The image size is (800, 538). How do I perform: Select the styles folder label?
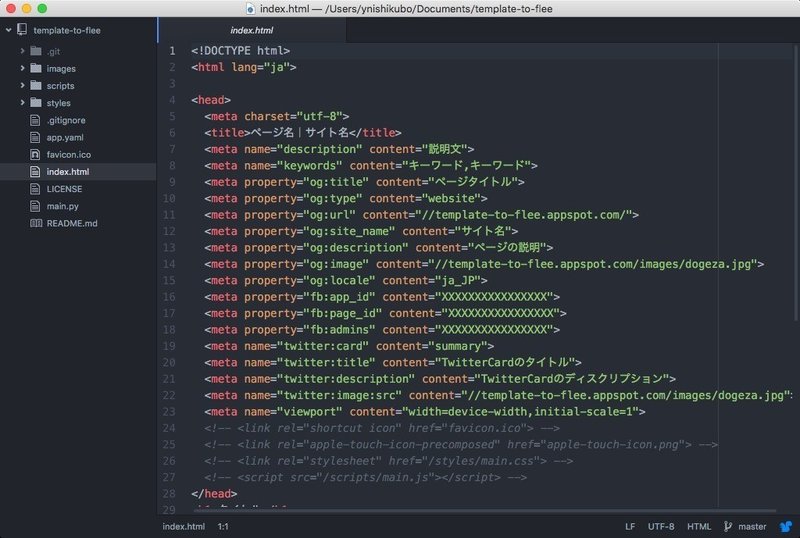[x=58, y=103]
